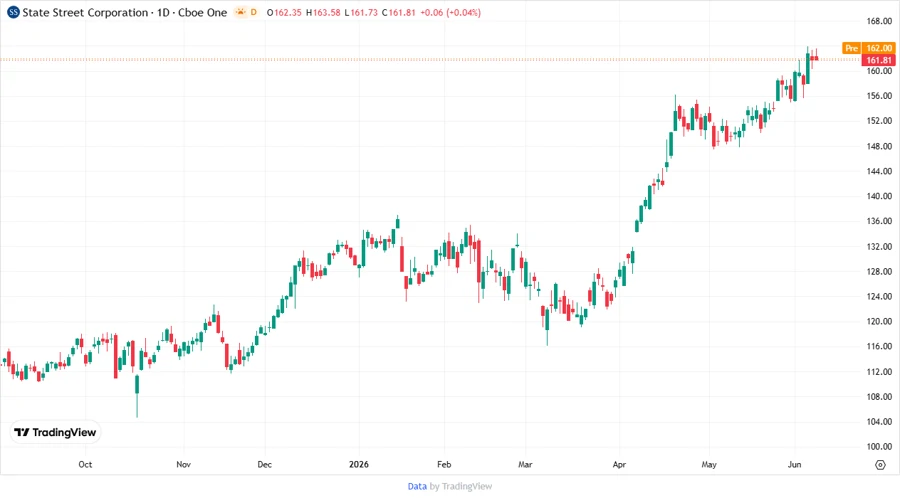Click the open value O162.35
The image size is (900, 498).
tap(284, 12)
